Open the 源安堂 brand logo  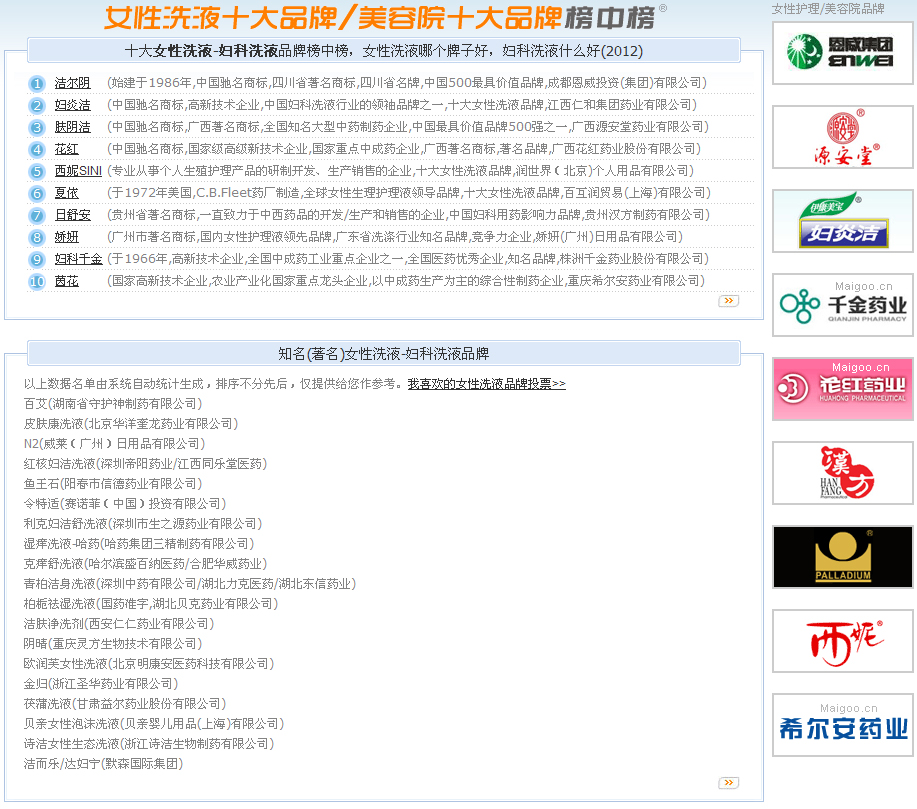click(843, 137)
